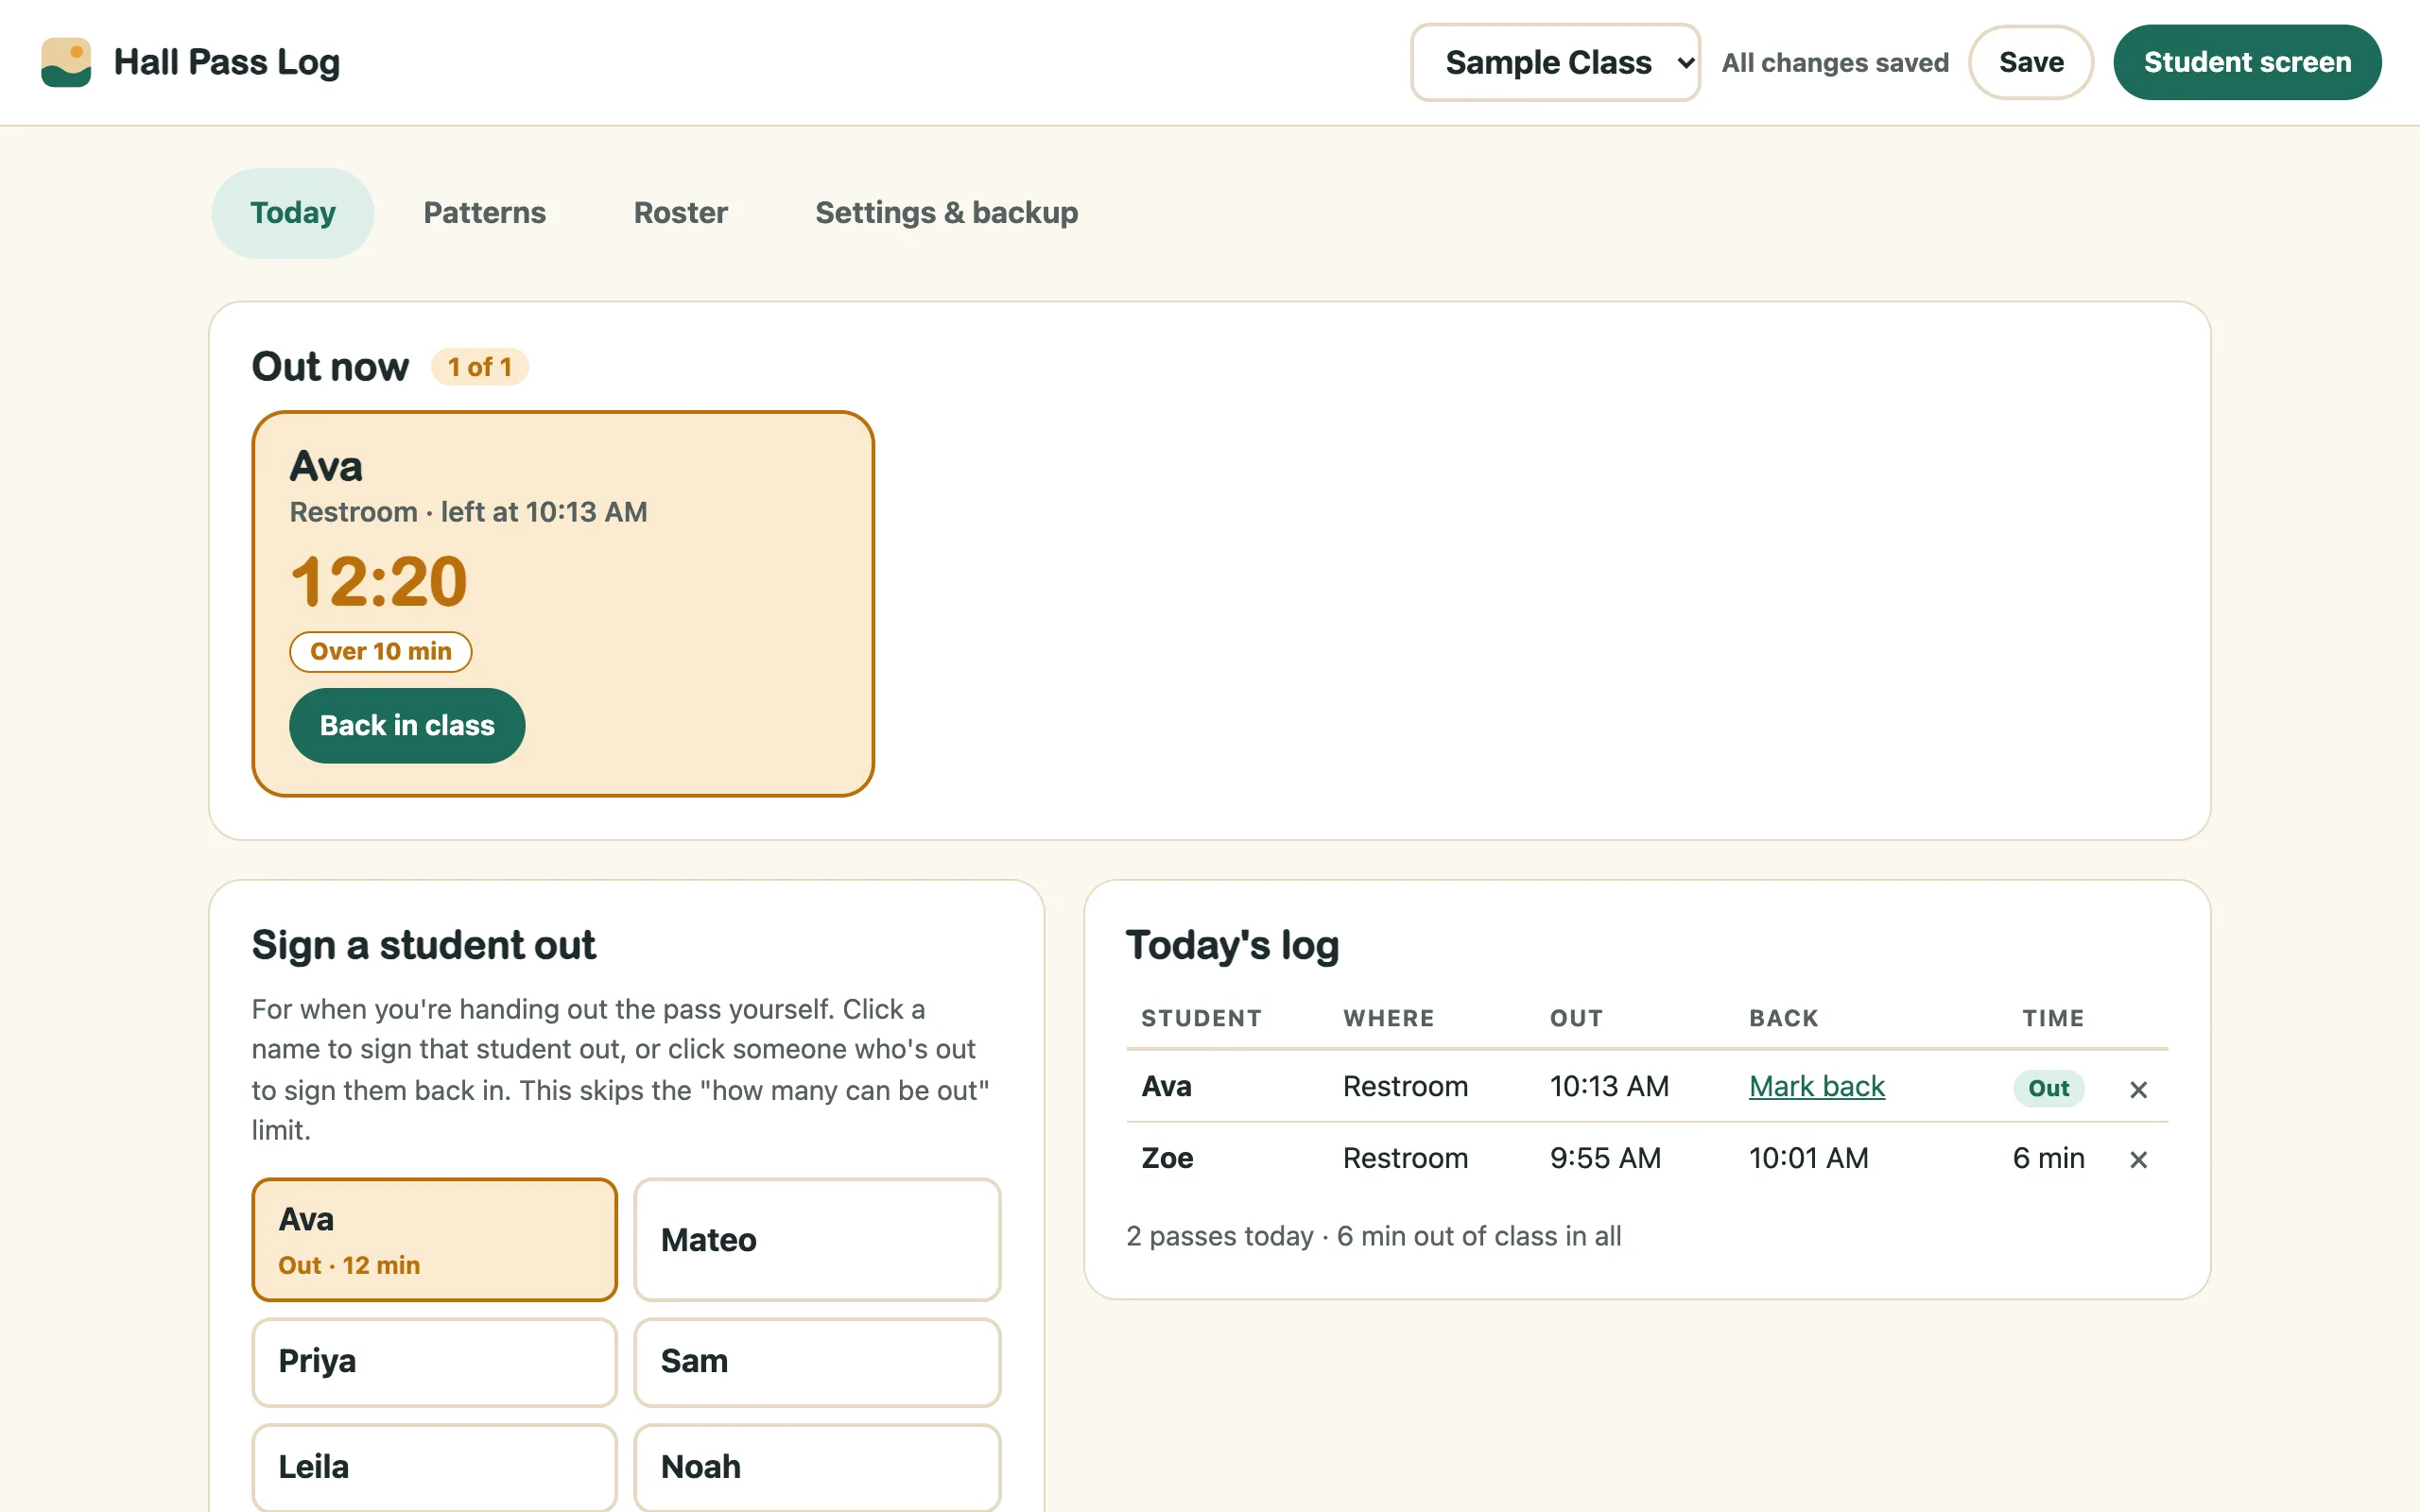This screenshot has width=2420, height=1512.
Task: Open the Sample Class dropdown
Action: point(1555,62)
